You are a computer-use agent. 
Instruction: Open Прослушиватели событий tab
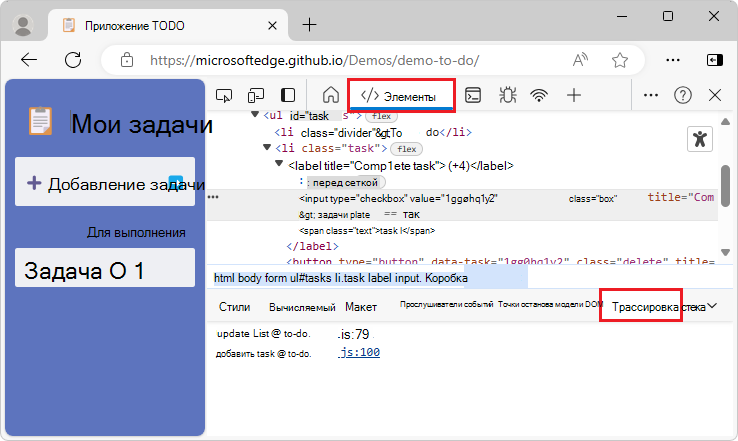446,305
